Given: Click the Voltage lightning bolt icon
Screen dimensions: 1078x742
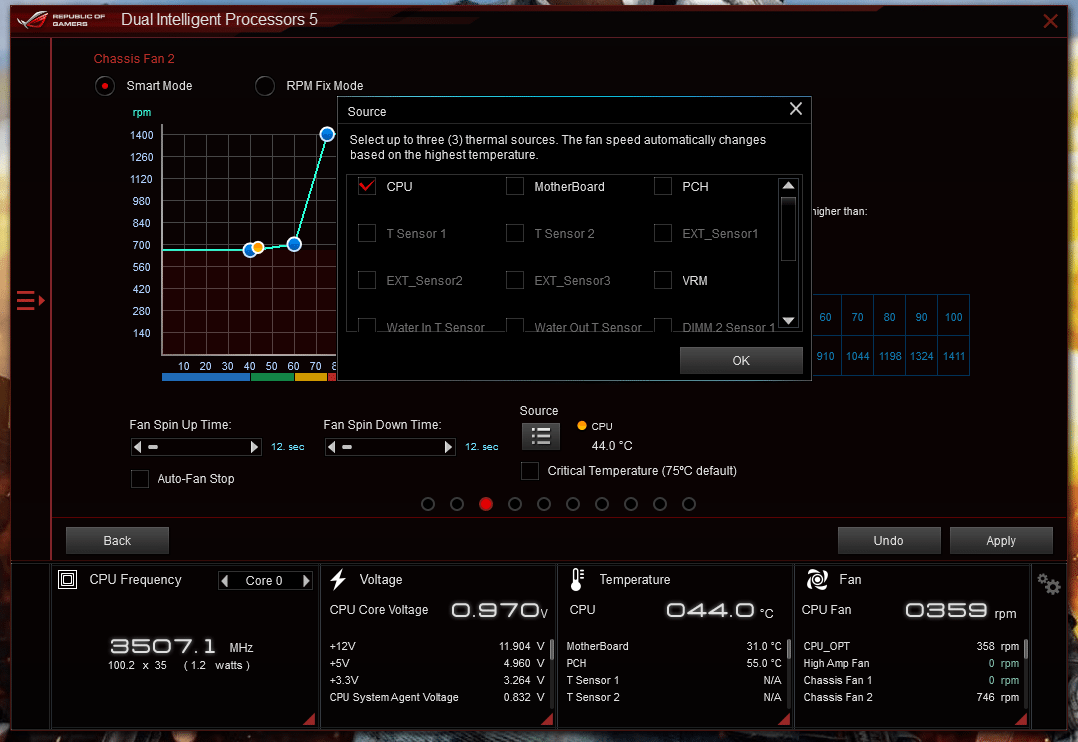Looking at the screenshot, I should [x=338, y=580].
